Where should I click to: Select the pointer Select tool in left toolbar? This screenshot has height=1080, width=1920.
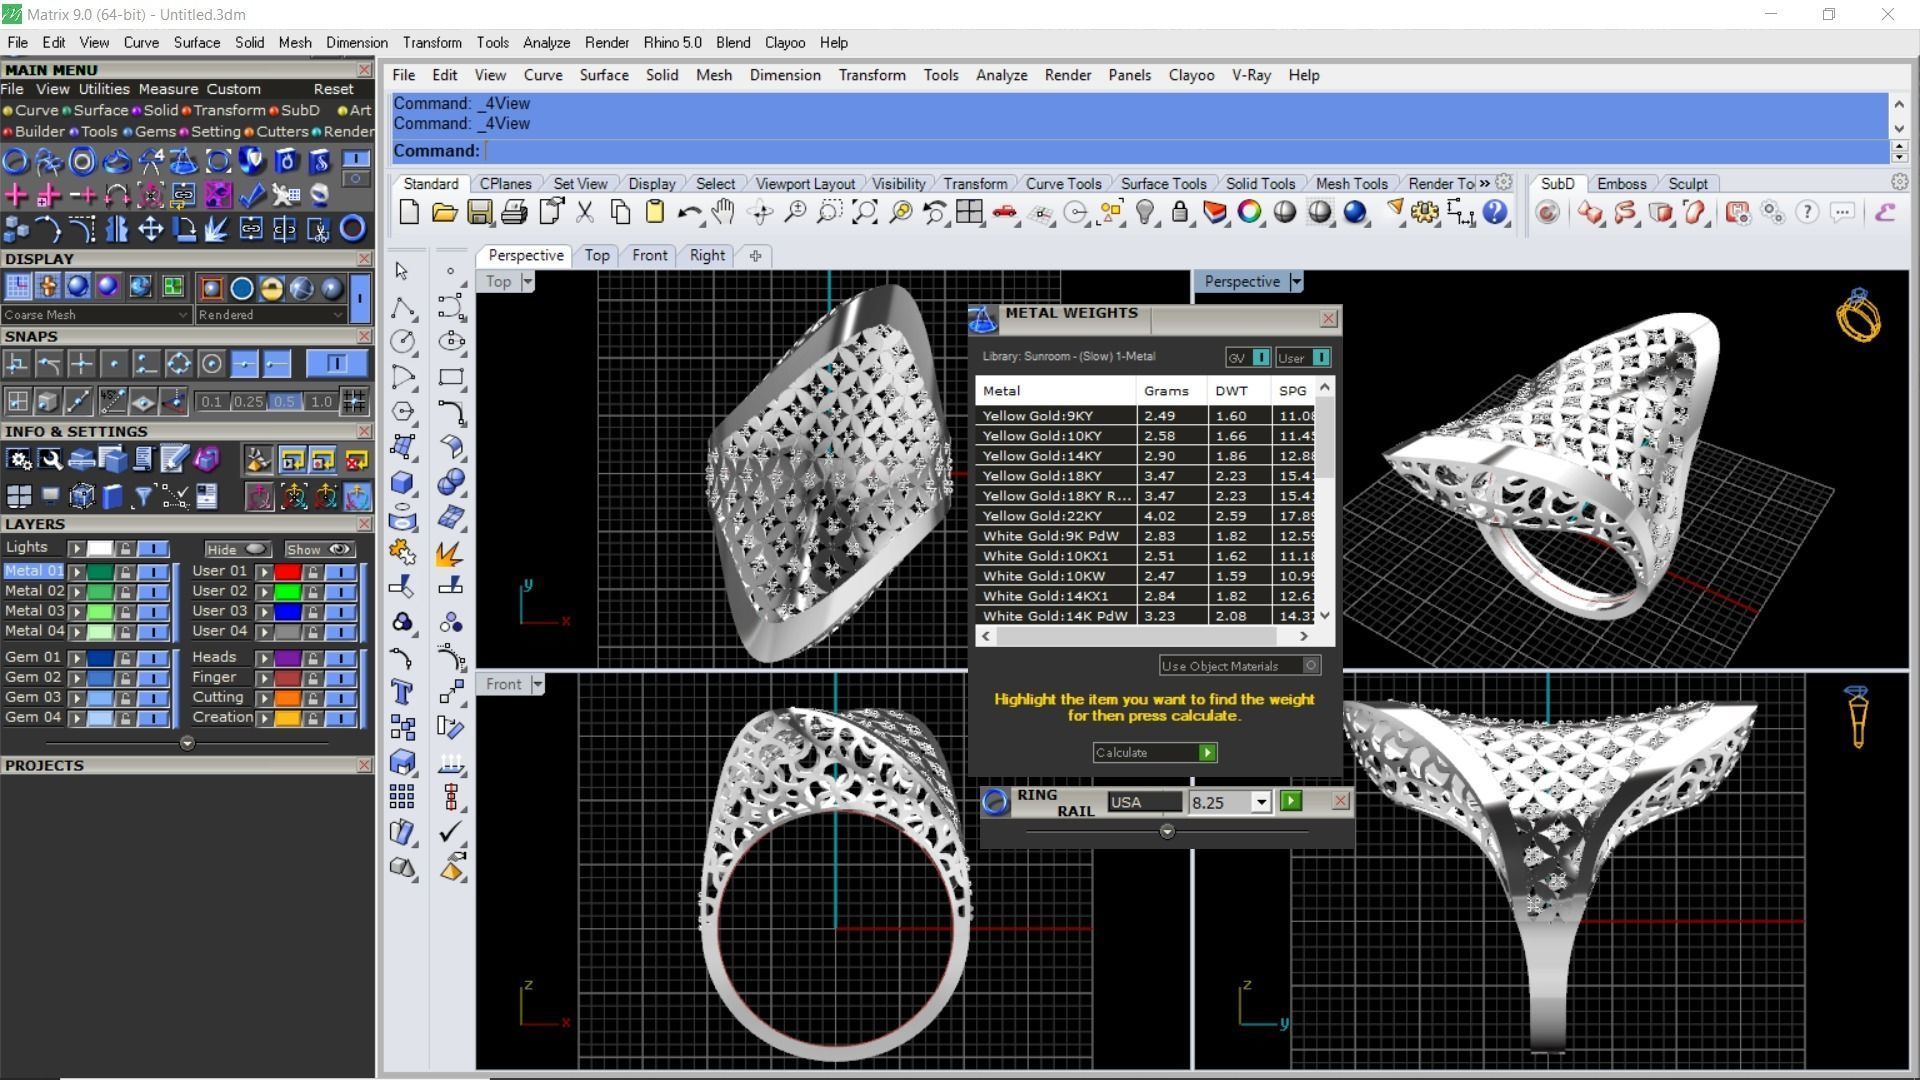[x=402, y=271]
